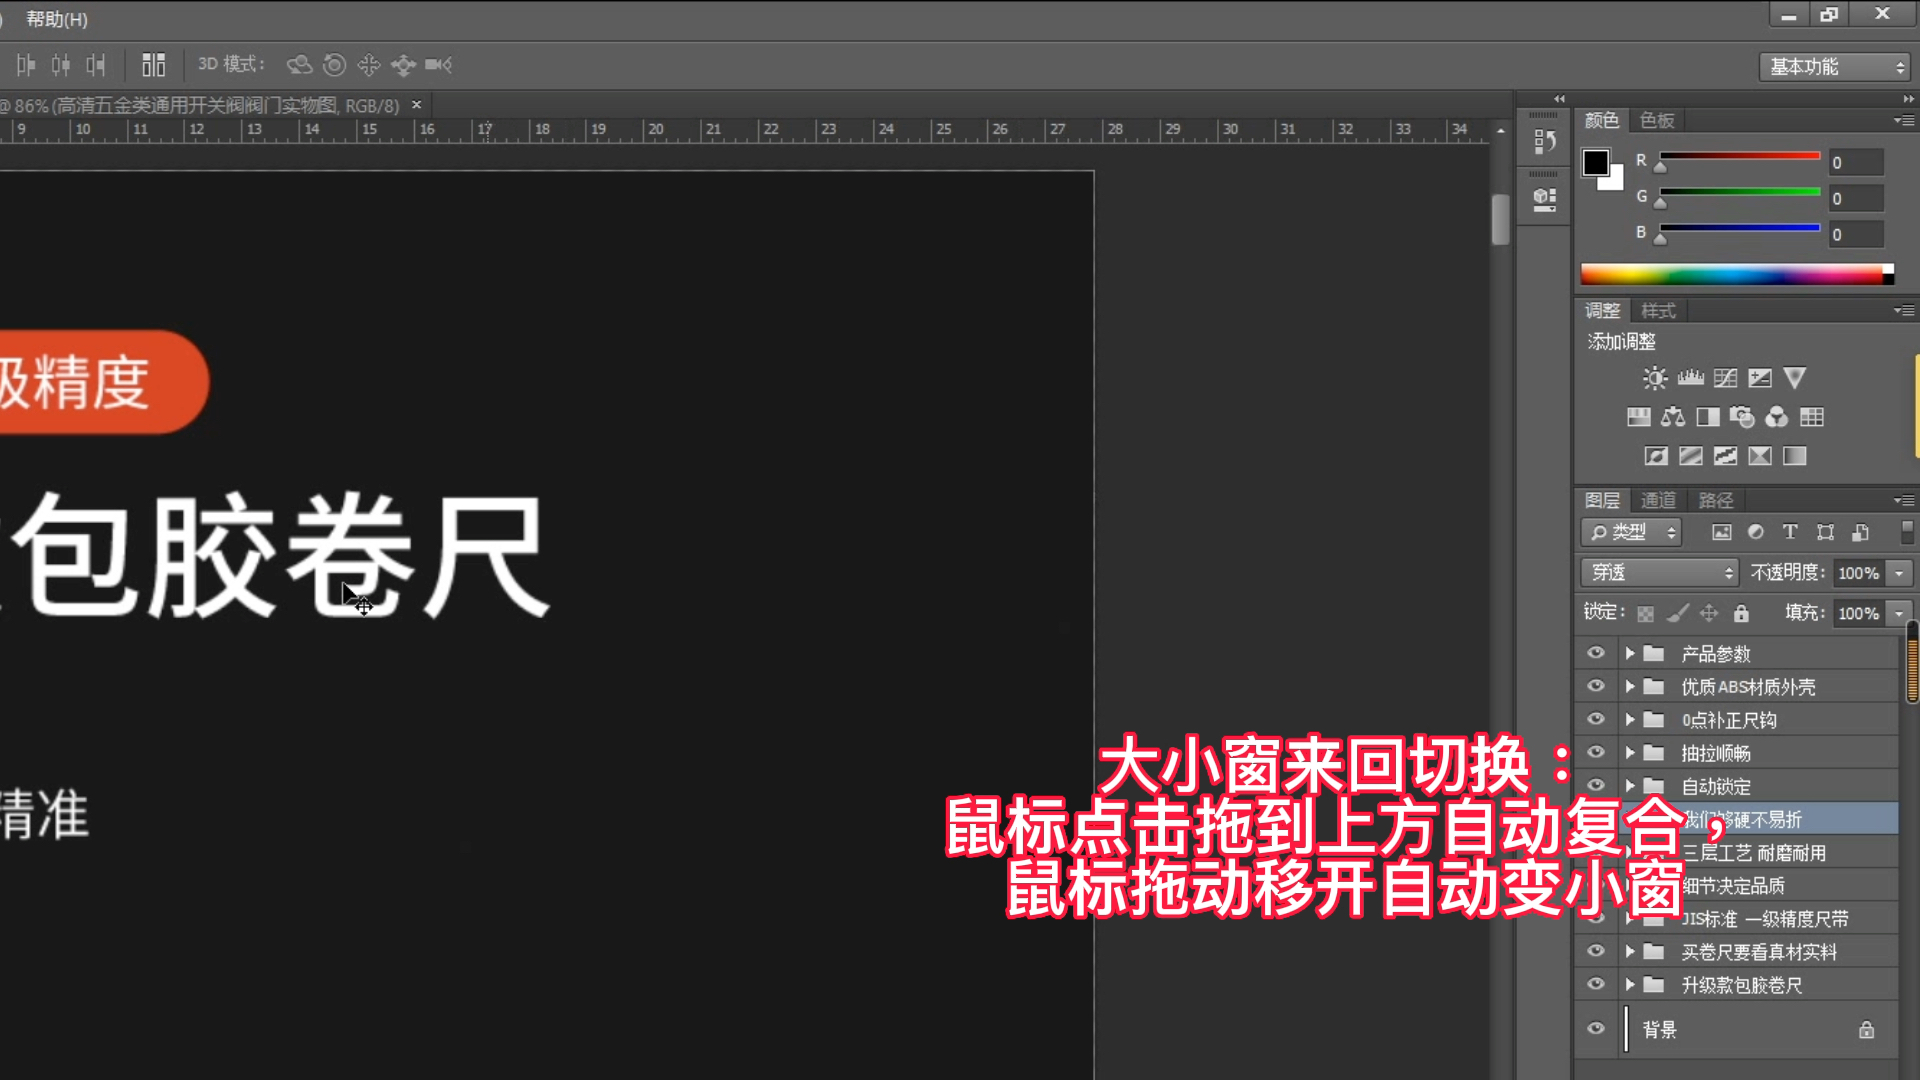Select the Color Balance adjustment icon
This screenshot has width=1920, height=1080.
click(1672, 417)
